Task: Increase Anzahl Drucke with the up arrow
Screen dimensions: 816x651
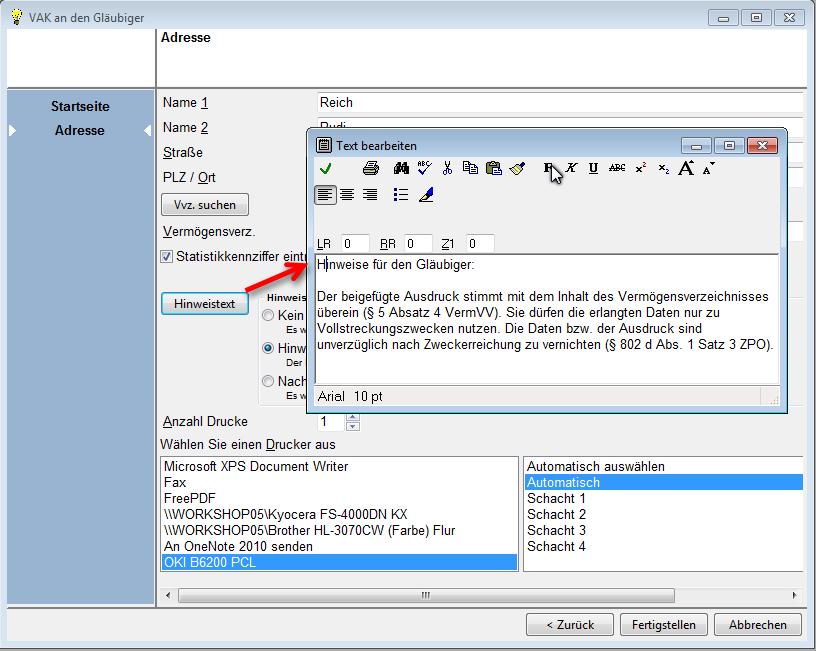Action: pyautogui.click(x=352, y=417)
